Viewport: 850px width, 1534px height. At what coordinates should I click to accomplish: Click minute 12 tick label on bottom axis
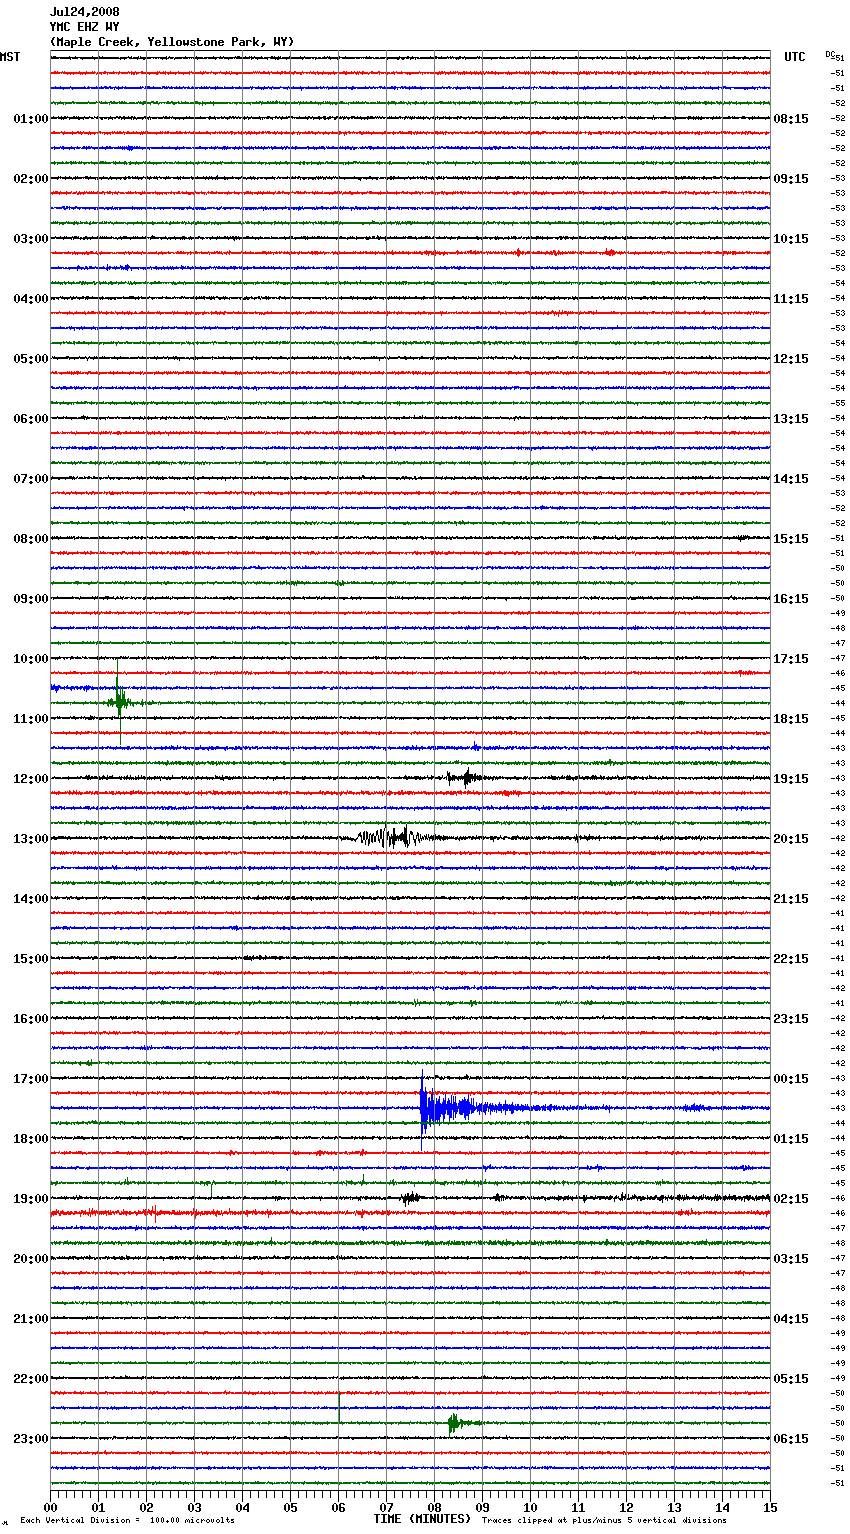(626, 1507)
